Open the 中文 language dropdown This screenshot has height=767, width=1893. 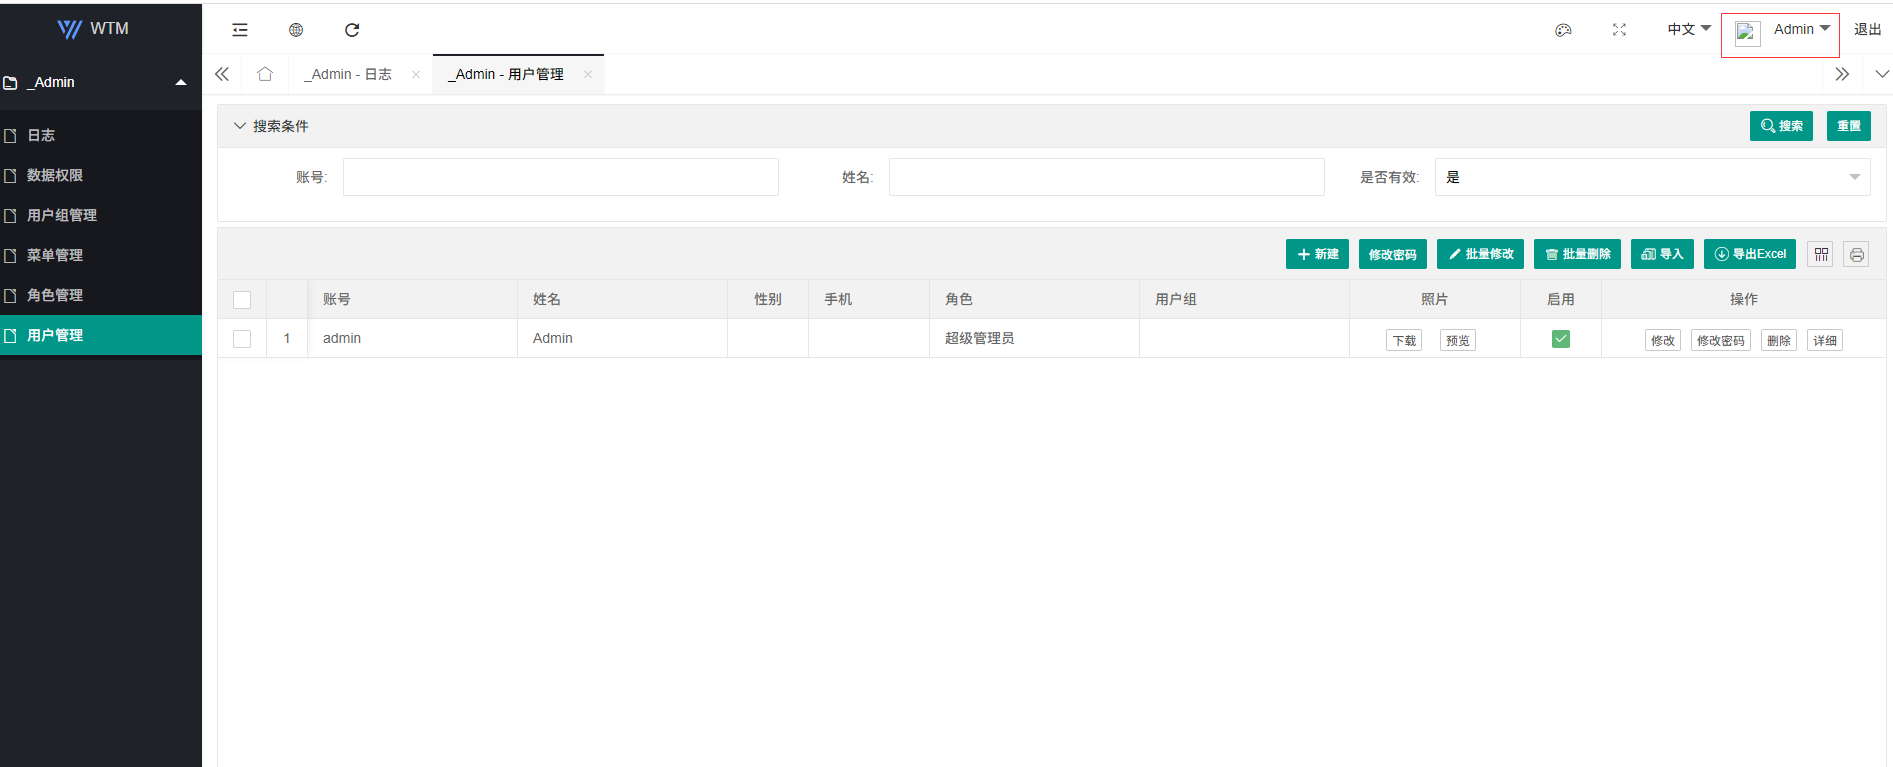[1689, 29]
